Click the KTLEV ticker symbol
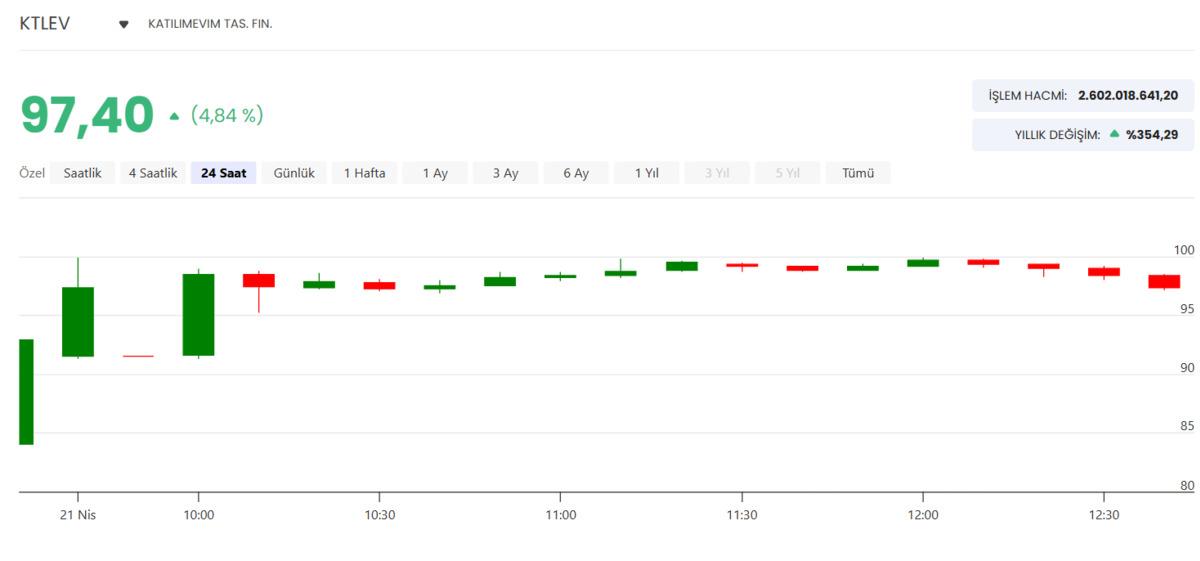 (x=45, y=23)
